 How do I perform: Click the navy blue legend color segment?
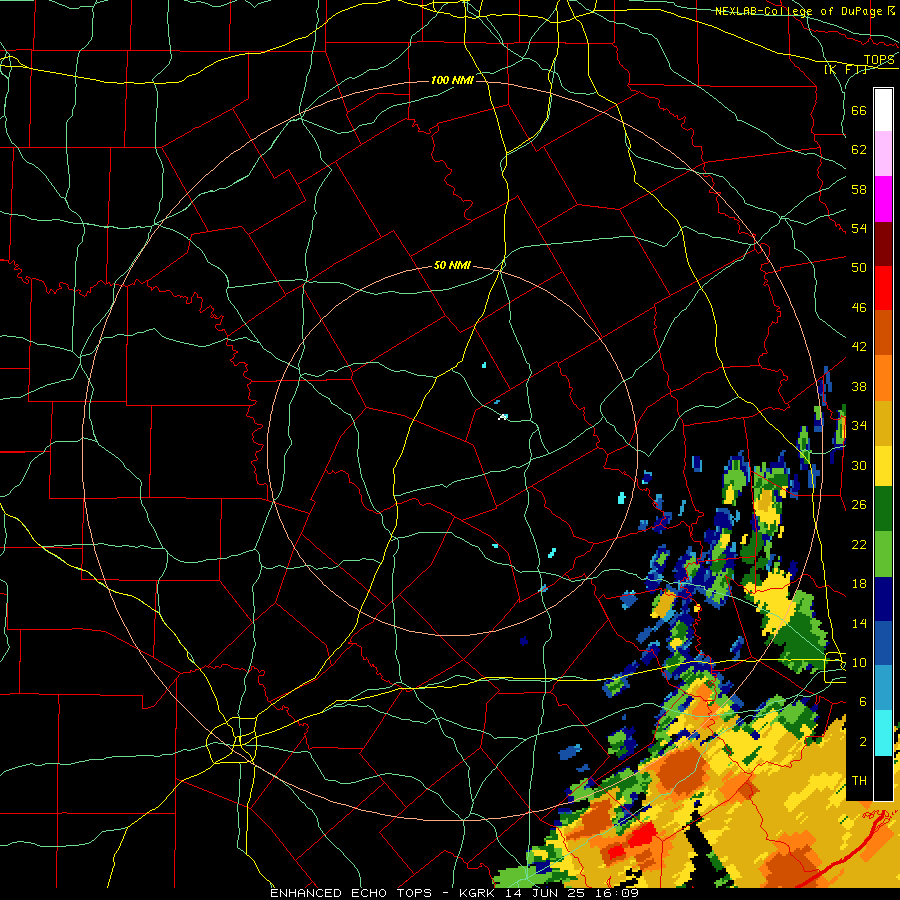pos(883,599)
